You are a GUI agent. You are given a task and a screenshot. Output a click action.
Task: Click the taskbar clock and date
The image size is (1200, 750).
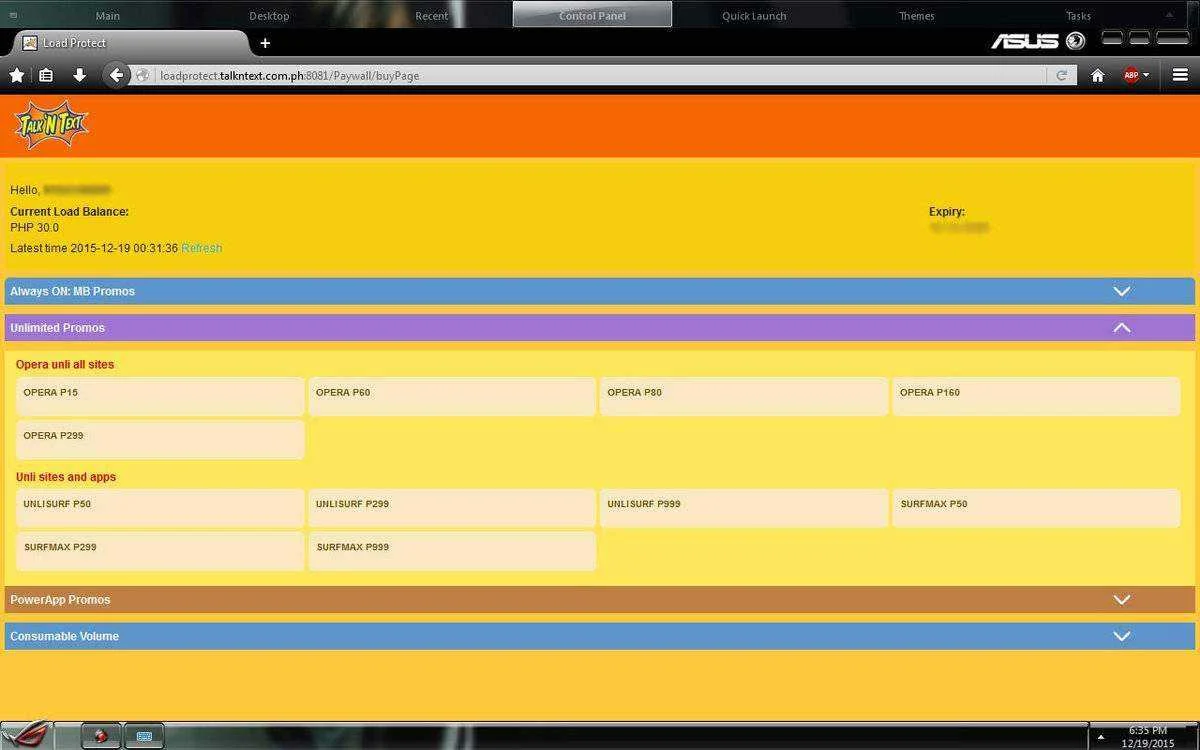[1147, 737]
